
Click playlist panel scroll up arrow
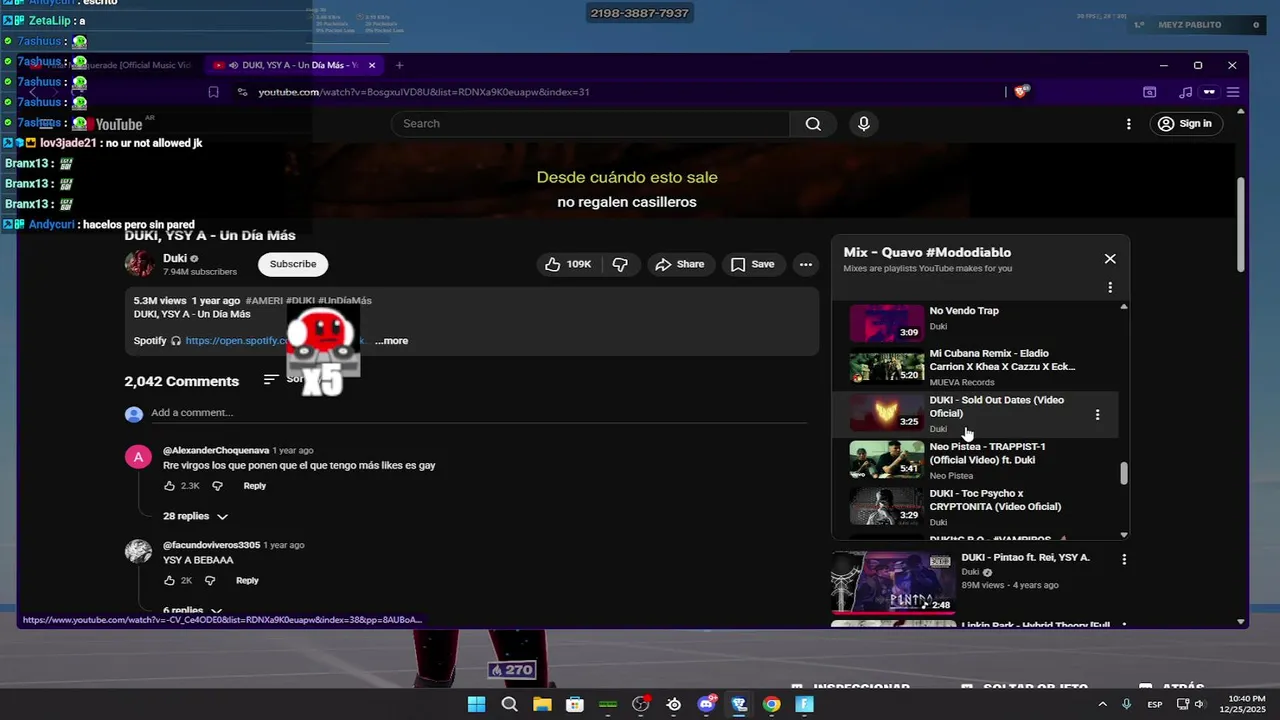click(x=1124, y=307)
